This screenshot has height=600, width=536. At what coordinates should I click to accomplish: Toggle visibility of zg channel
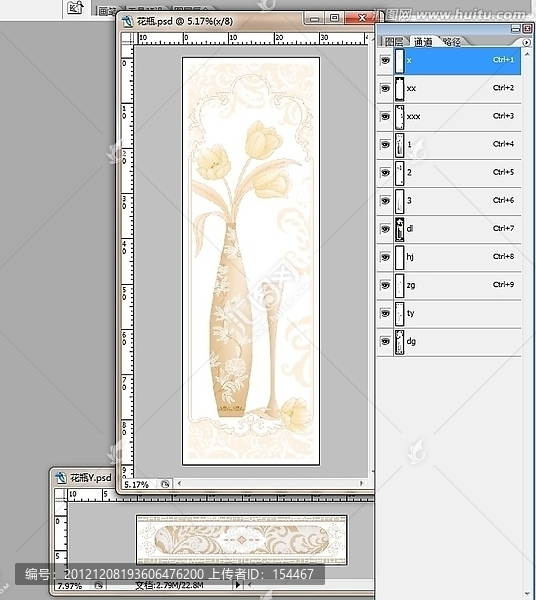coord(385,285)
